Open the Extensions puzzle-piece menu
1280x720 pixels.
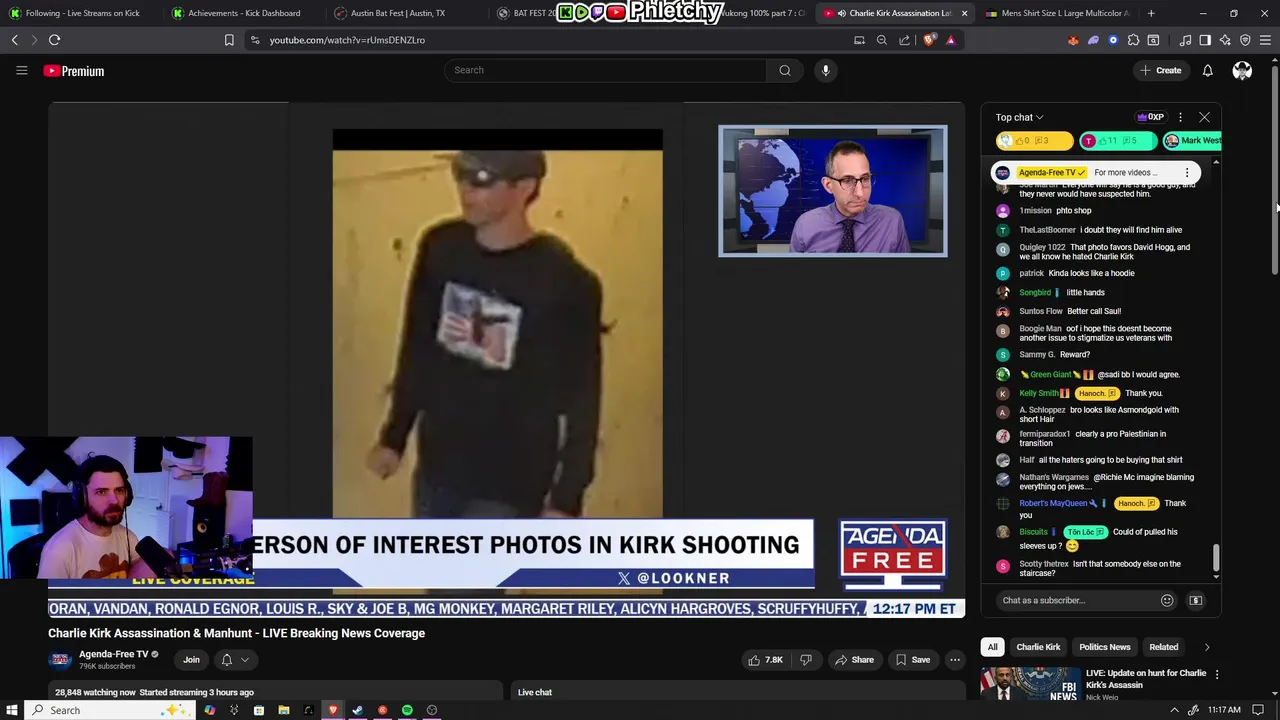pyautogui.click(x=1133, y=40)
